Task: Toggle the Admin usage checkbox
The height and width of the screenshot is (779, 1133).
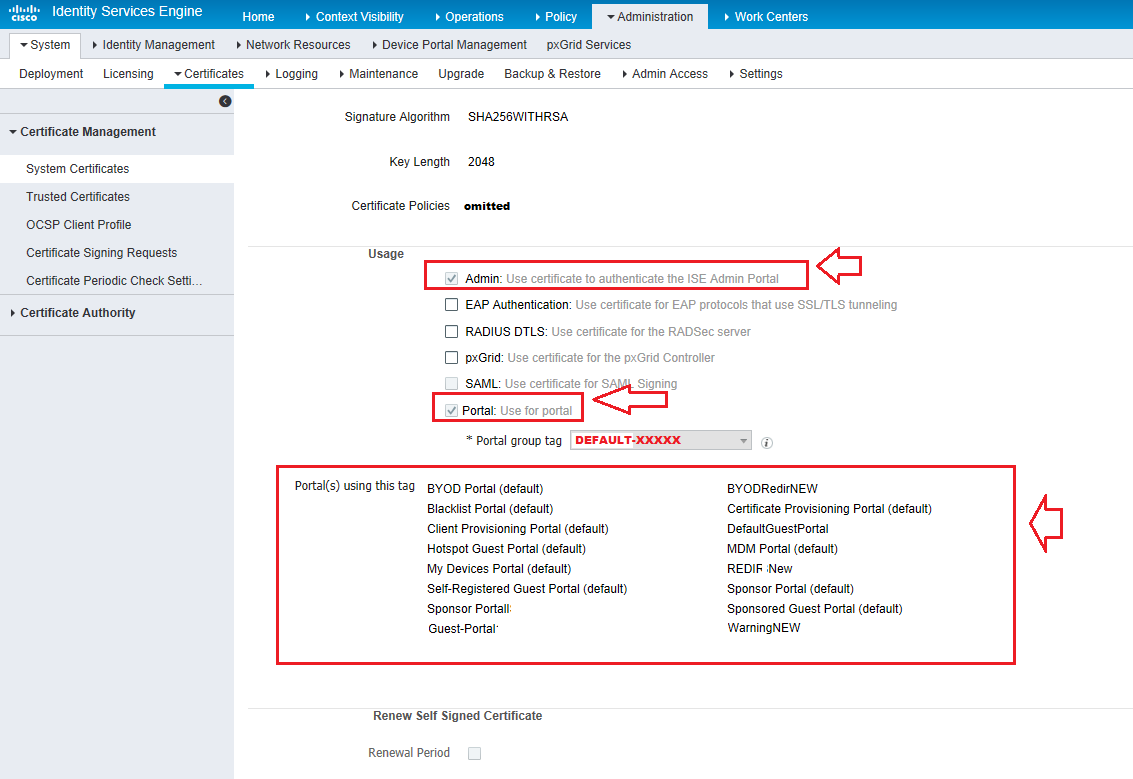Action: (452, 278)
